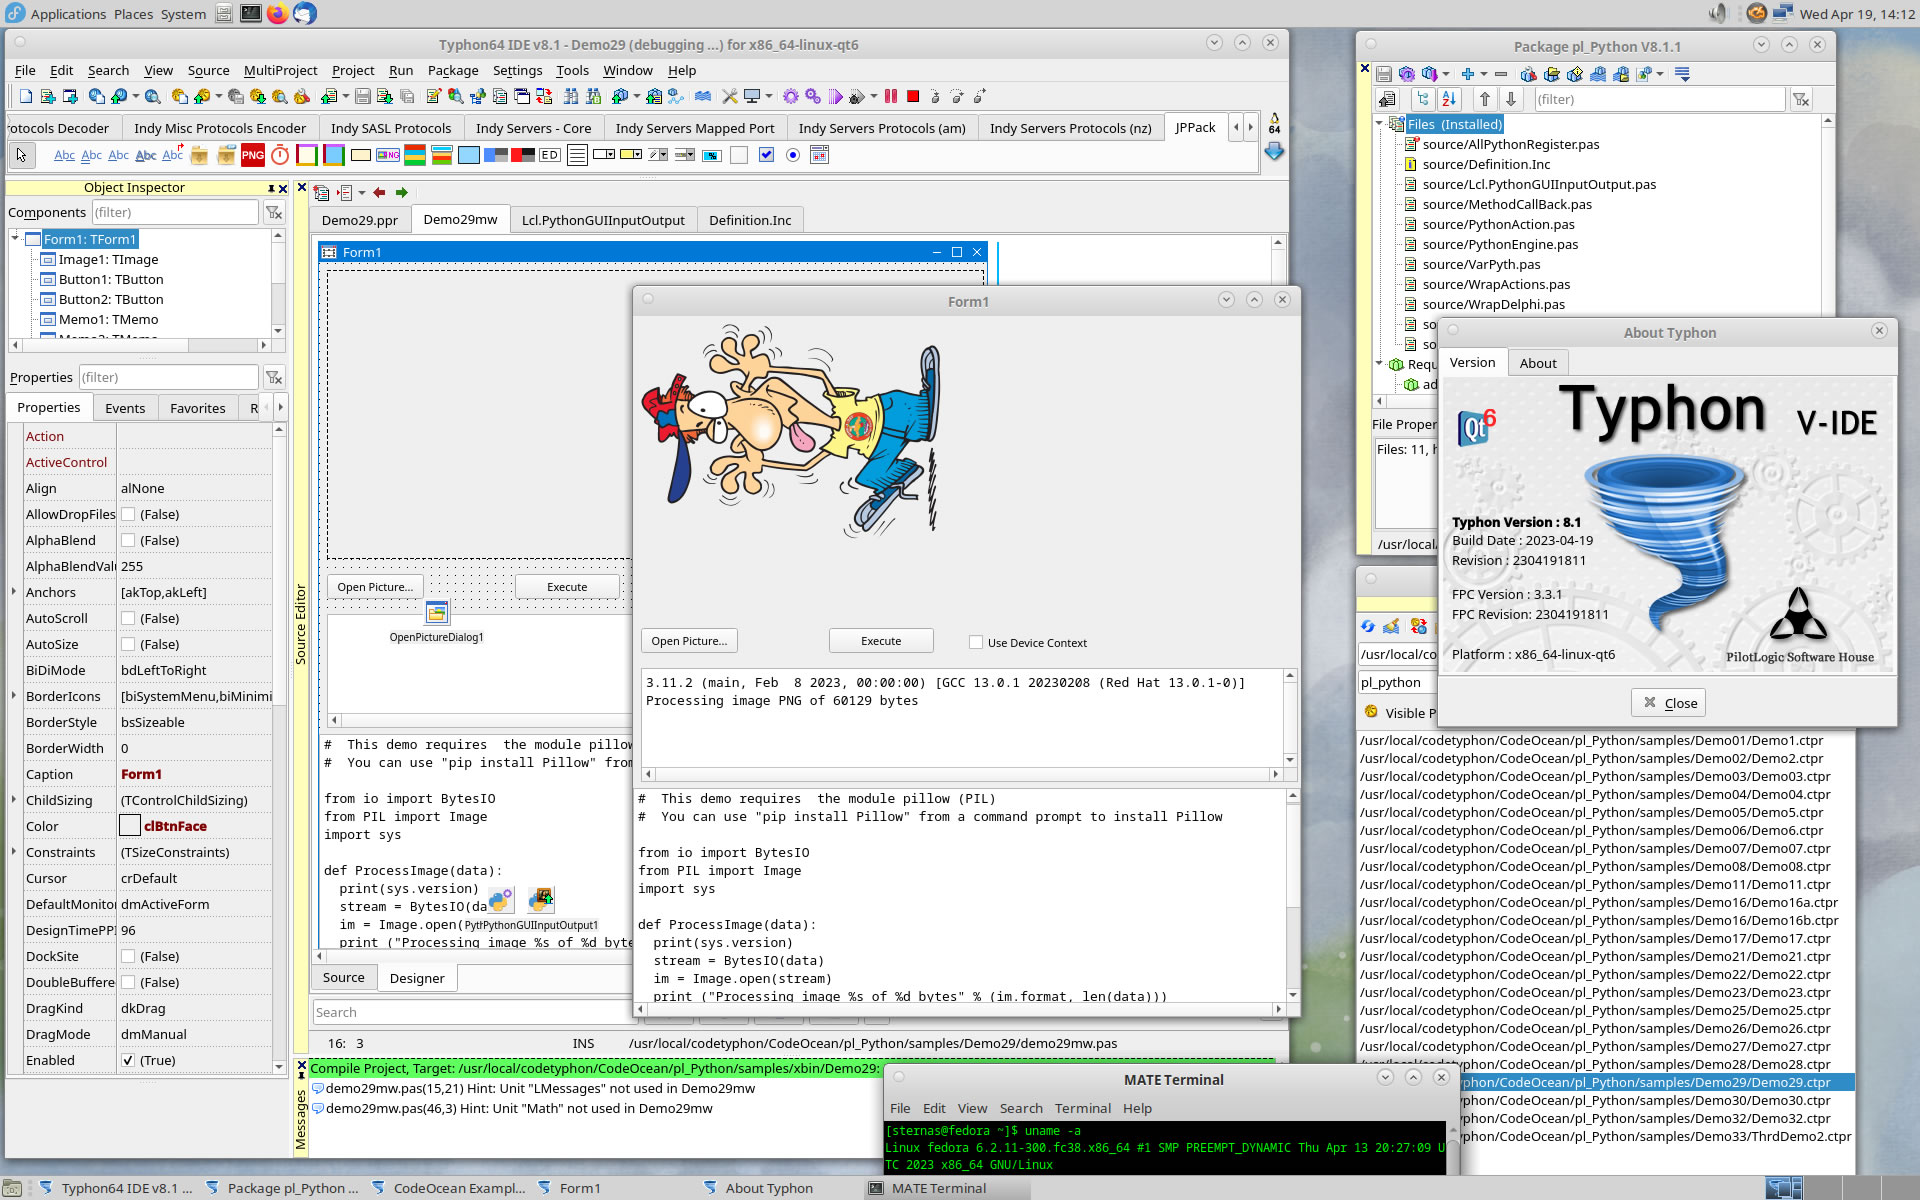This screenshot has width=1920, height=1200.
Task: Click the minus Remove icon in Package window
Action: pyautogui.click(x=1501, y=74)
